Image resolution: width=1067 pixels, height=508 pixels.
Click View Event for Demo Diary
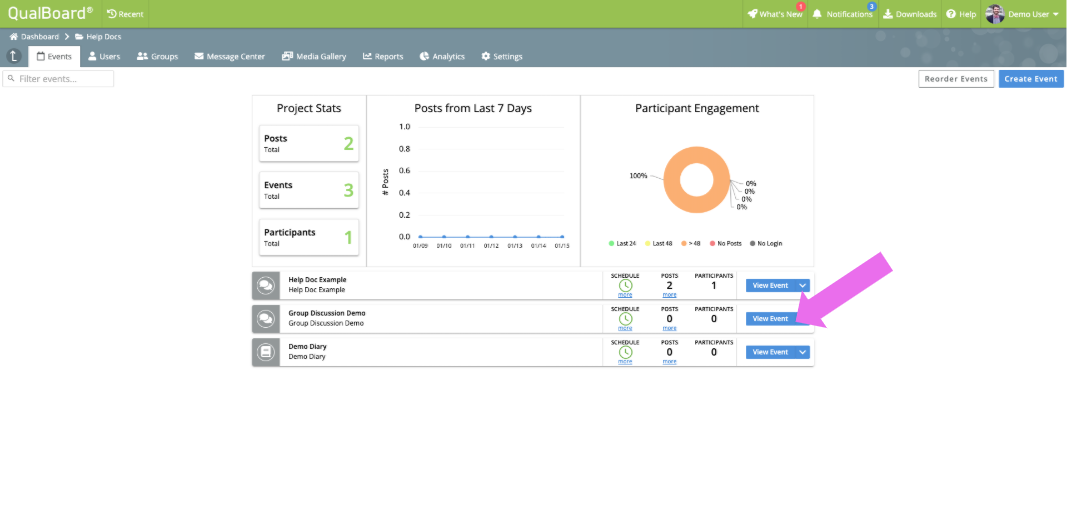point(770,352)
